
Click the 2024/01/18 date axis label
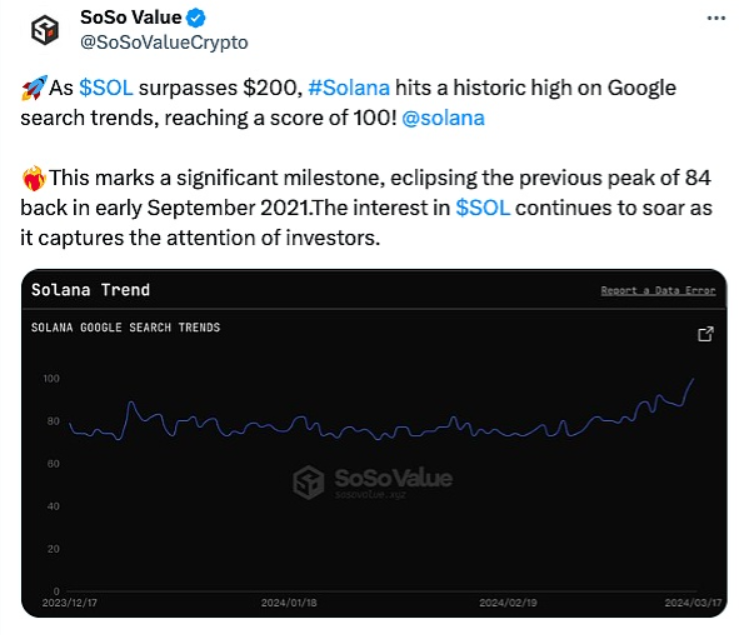coord(288,603)
